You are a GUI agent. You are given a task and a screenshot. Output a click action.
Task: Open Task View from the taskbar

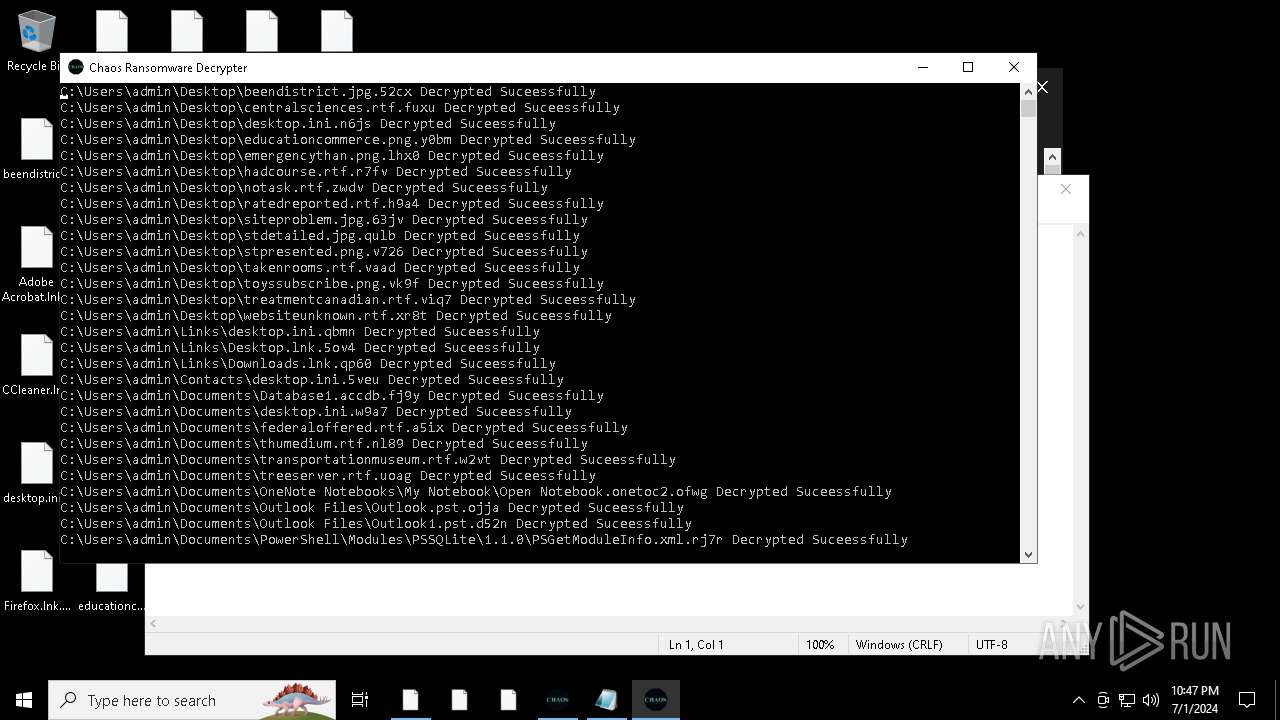point(360,700)
